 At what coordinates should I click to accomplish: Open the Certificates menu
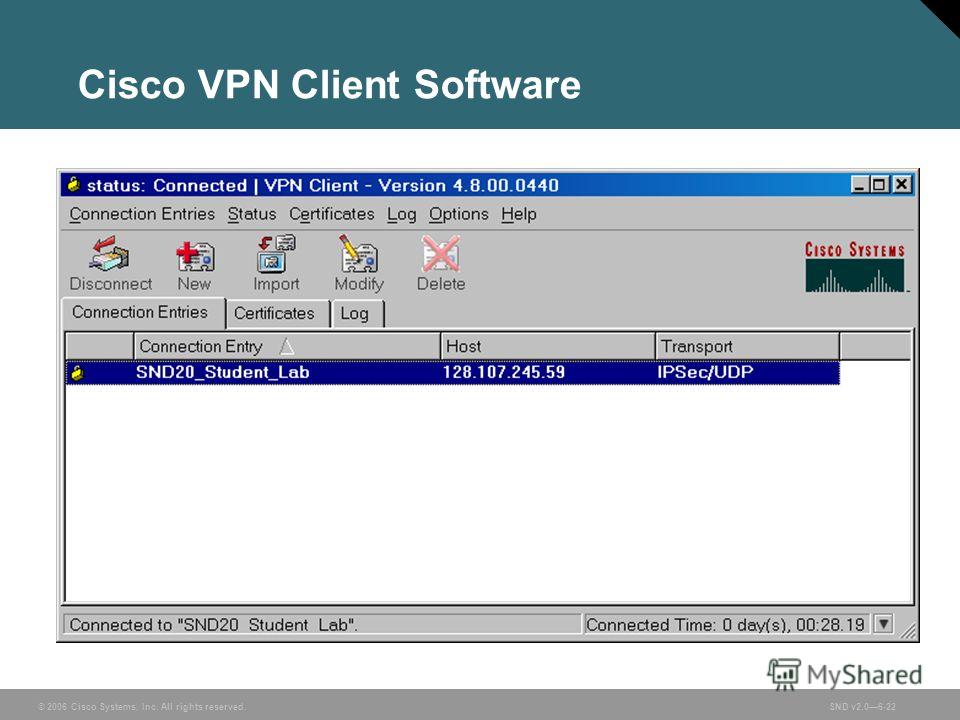coord(331,214)
